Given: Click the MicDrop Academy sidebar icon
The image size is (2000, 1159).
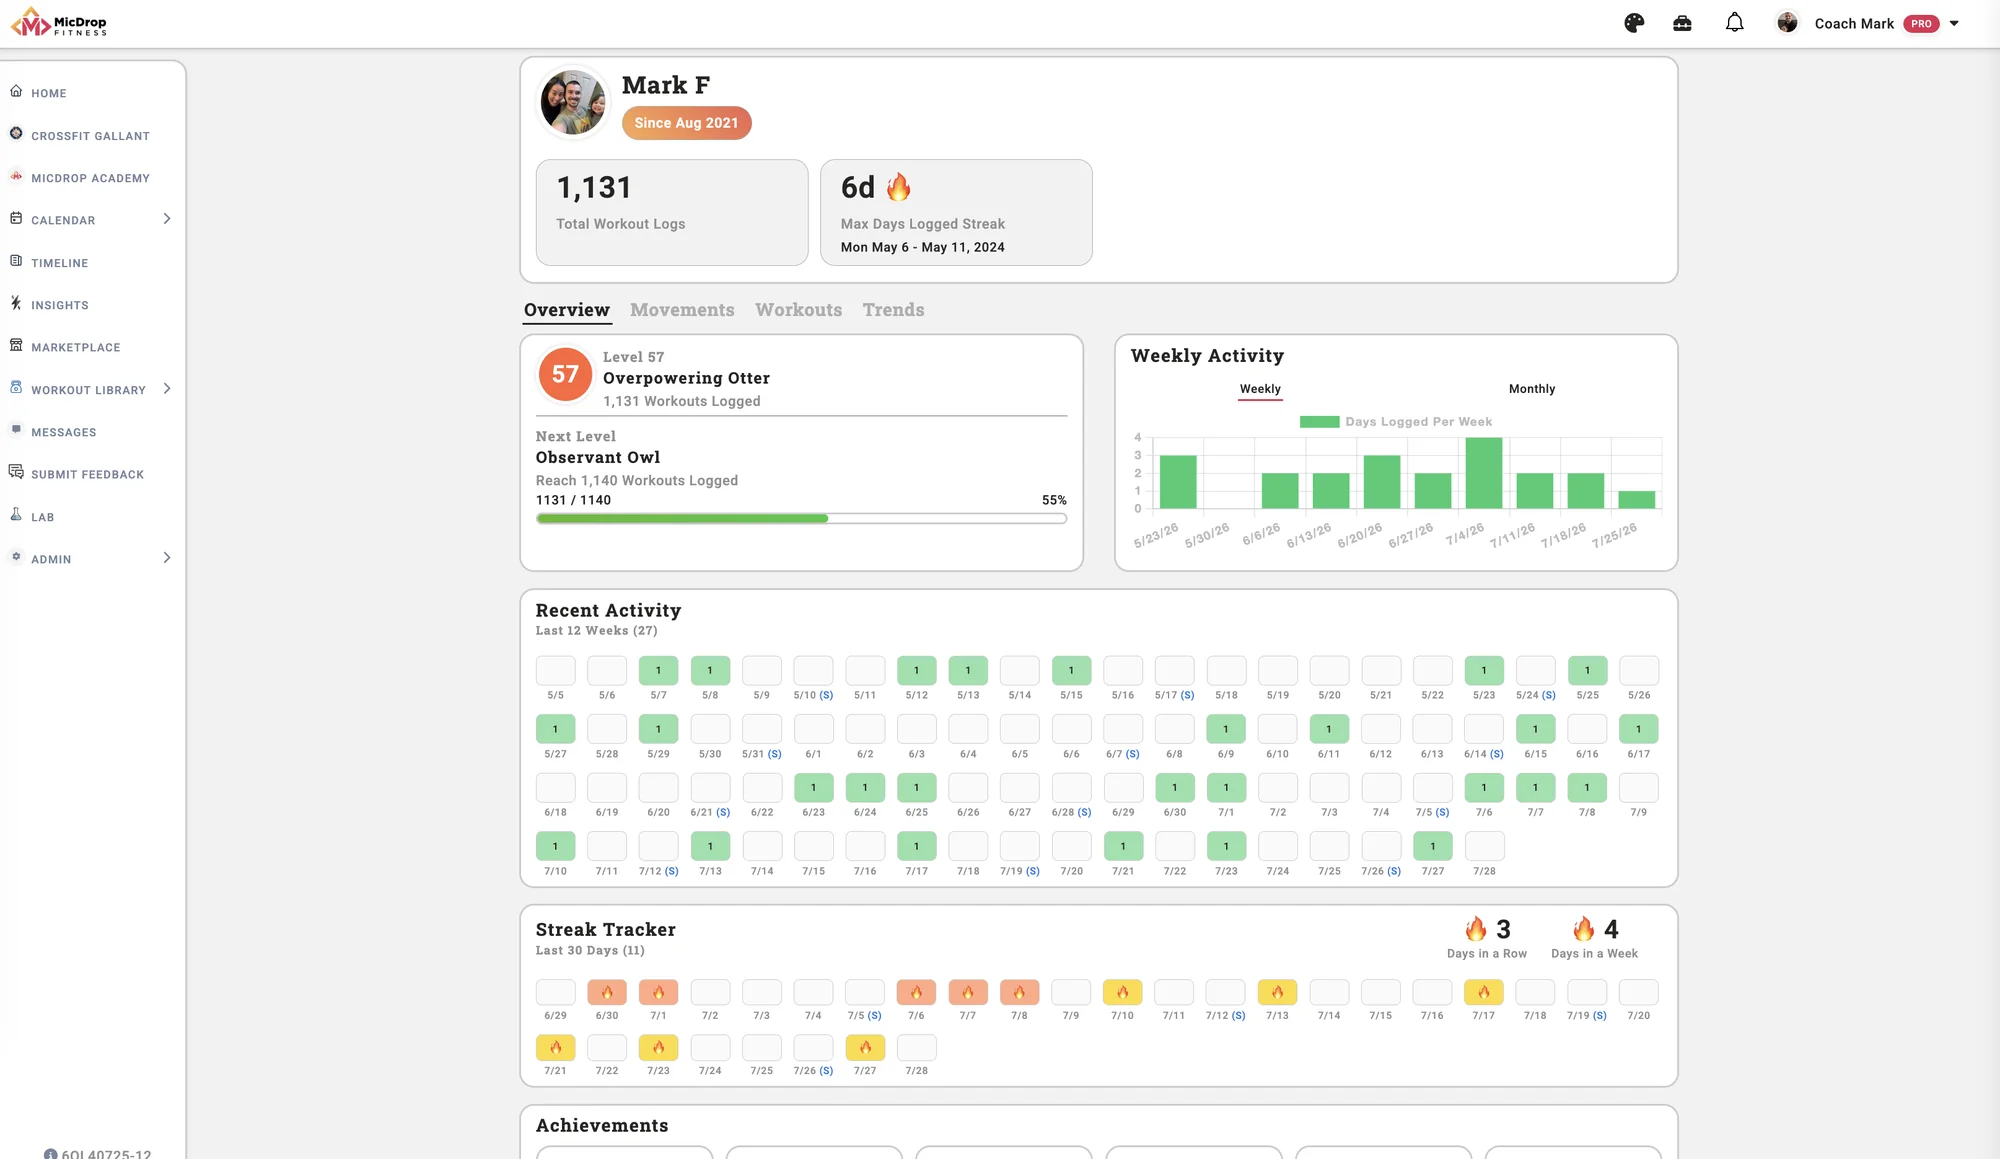Looking at the screenshot, I should (16, 176).
